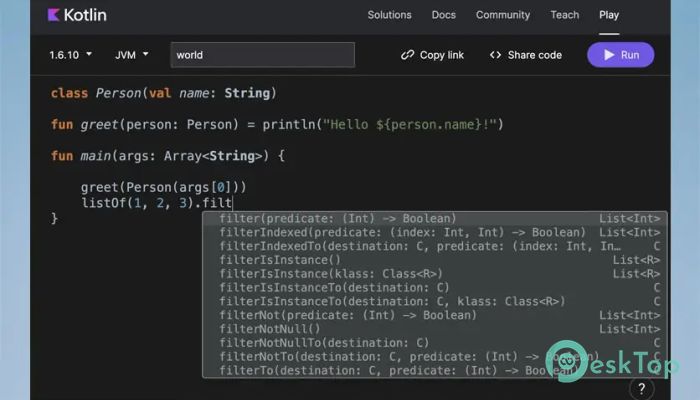
Task: Open the Docs menu item
Action: pos(443,15)
